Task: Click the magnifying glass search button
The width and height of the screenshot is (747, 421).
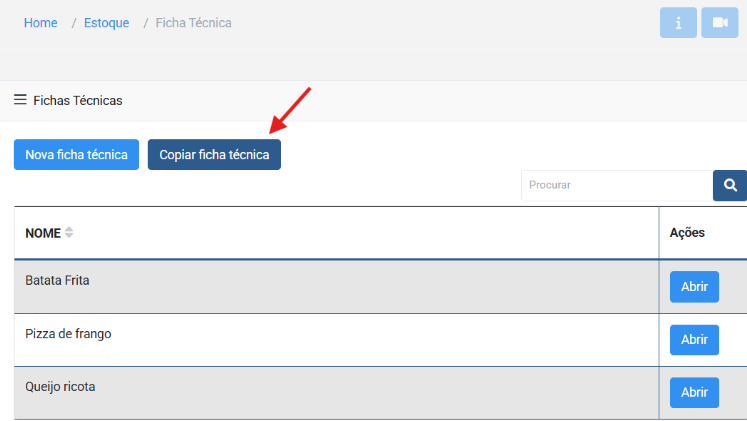Action: click(730, 185)
